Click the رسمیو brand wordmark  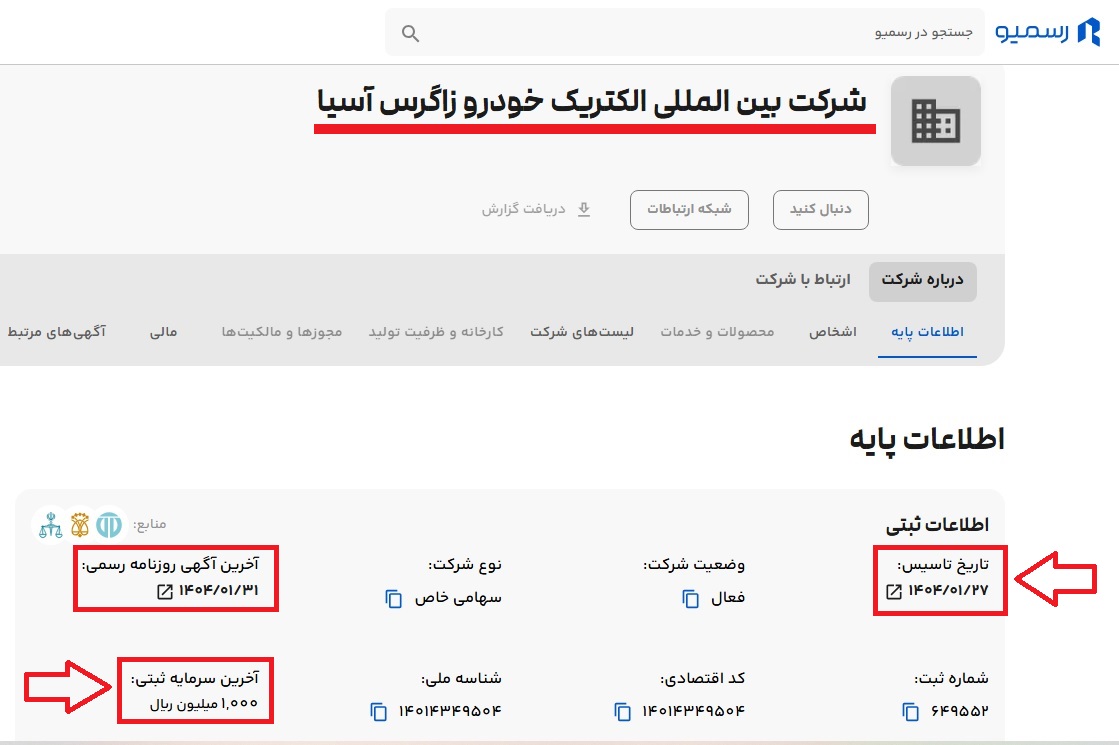[1032, 32]
